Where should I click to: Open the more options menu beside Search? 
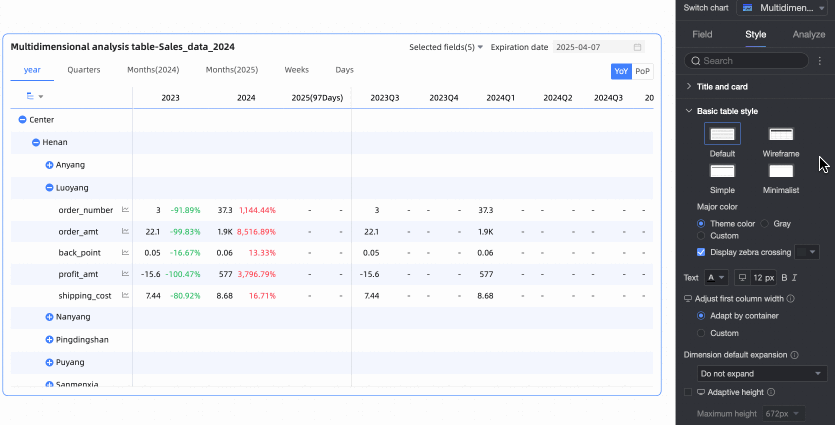pyautogui.click(x=820, y=61)
